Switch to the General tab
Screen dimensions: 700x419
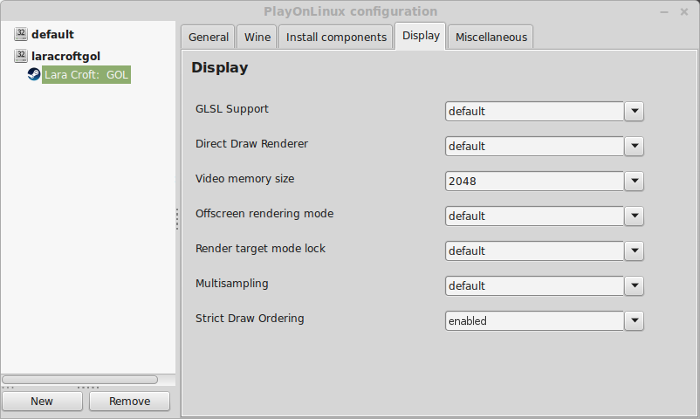[x=208, y=37]
